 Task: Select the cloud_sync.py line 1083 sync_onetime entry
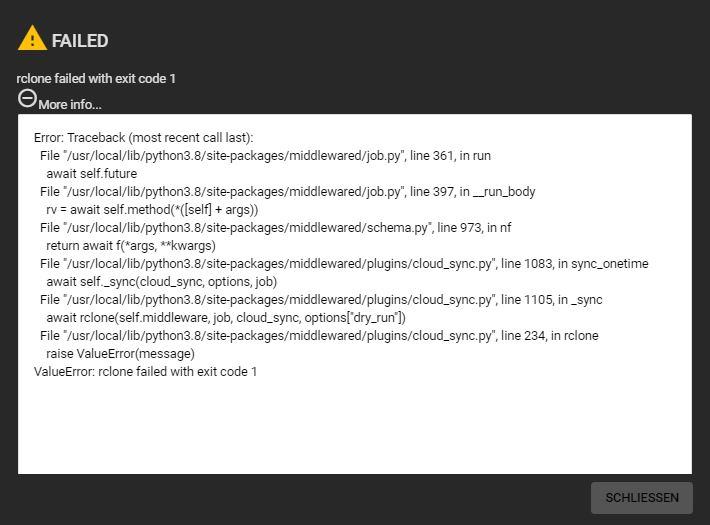344,264
